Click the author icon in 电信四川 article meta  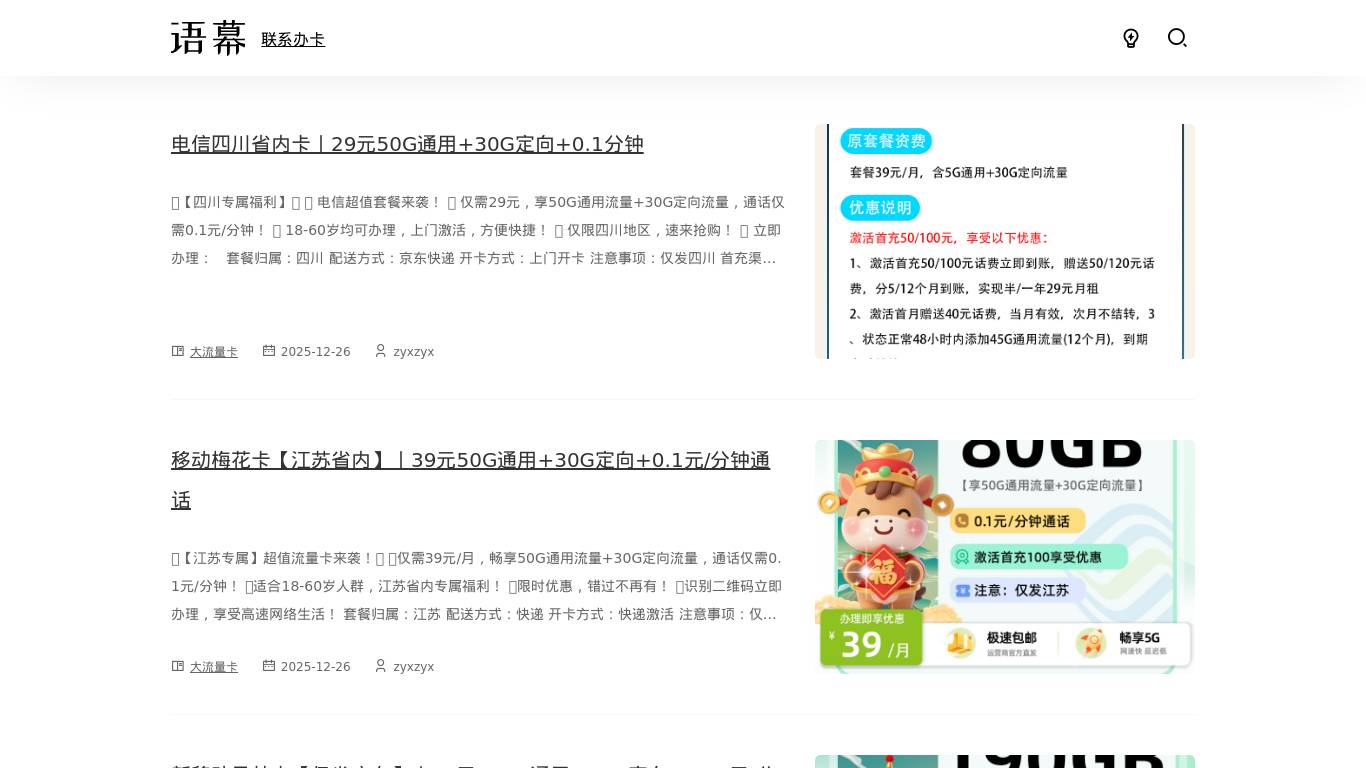[x=381, y=351]
